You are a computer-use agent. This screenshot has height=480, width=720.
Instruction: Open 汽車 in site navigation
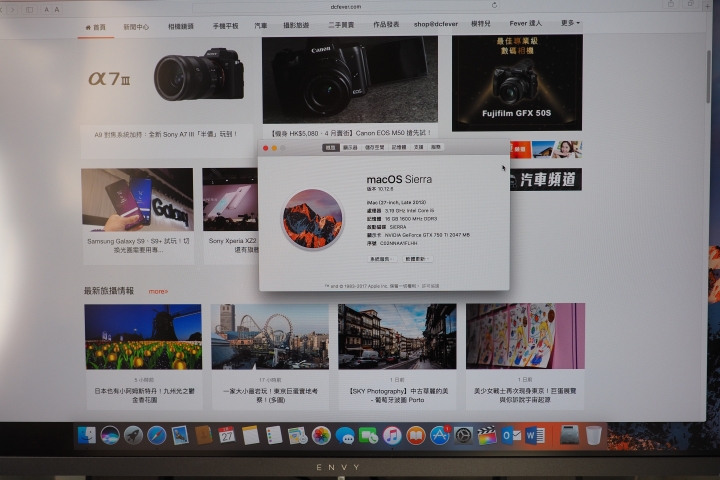[x=261, y=26]
